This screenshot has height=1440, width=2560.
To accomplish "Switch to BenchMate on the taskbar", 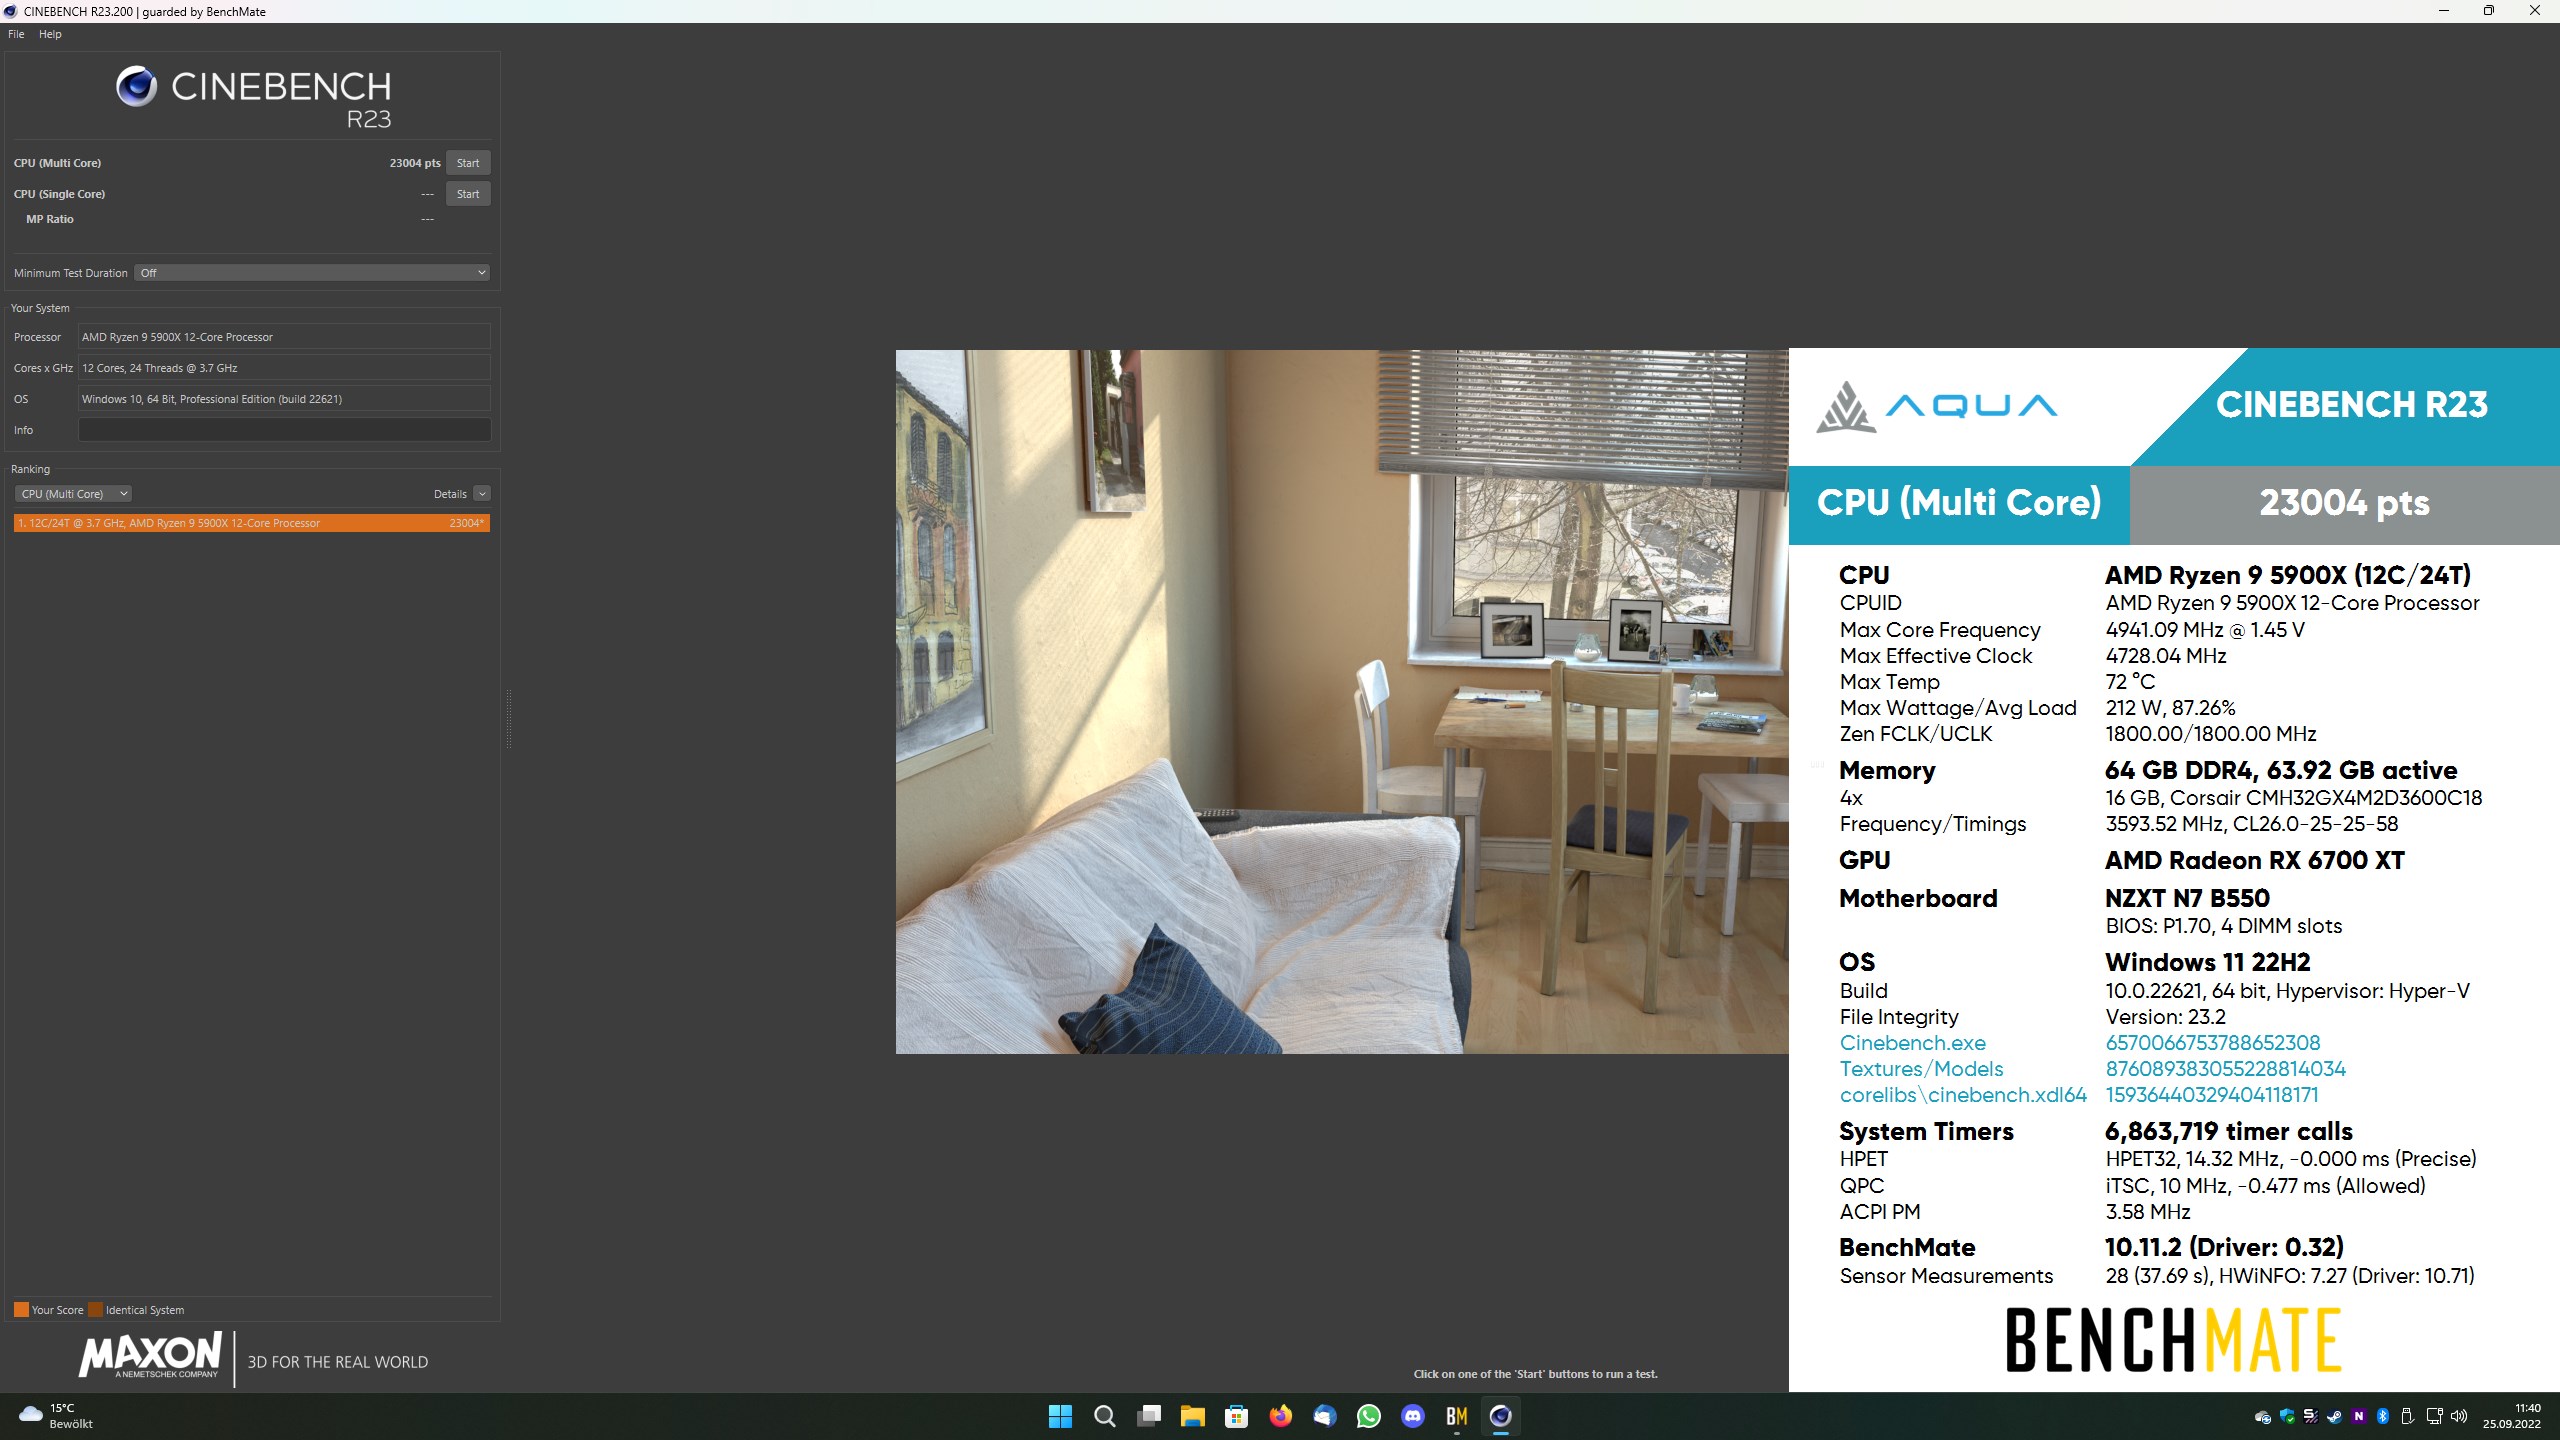I will (x=1456, y=1416).
